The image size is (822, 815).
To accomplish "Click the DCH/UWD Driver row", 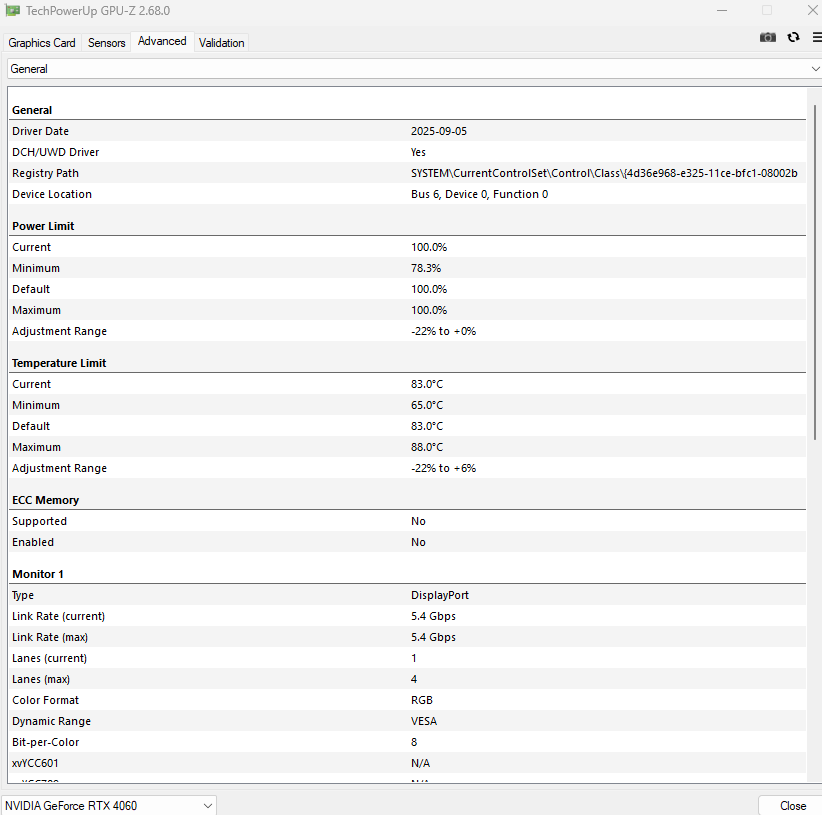I will [x=407, y=152].
